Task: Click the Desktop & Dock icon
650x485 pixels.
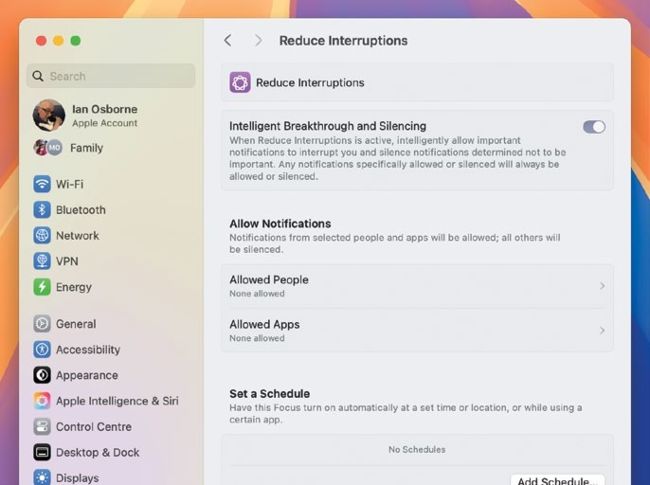Action: pos(42,452)
